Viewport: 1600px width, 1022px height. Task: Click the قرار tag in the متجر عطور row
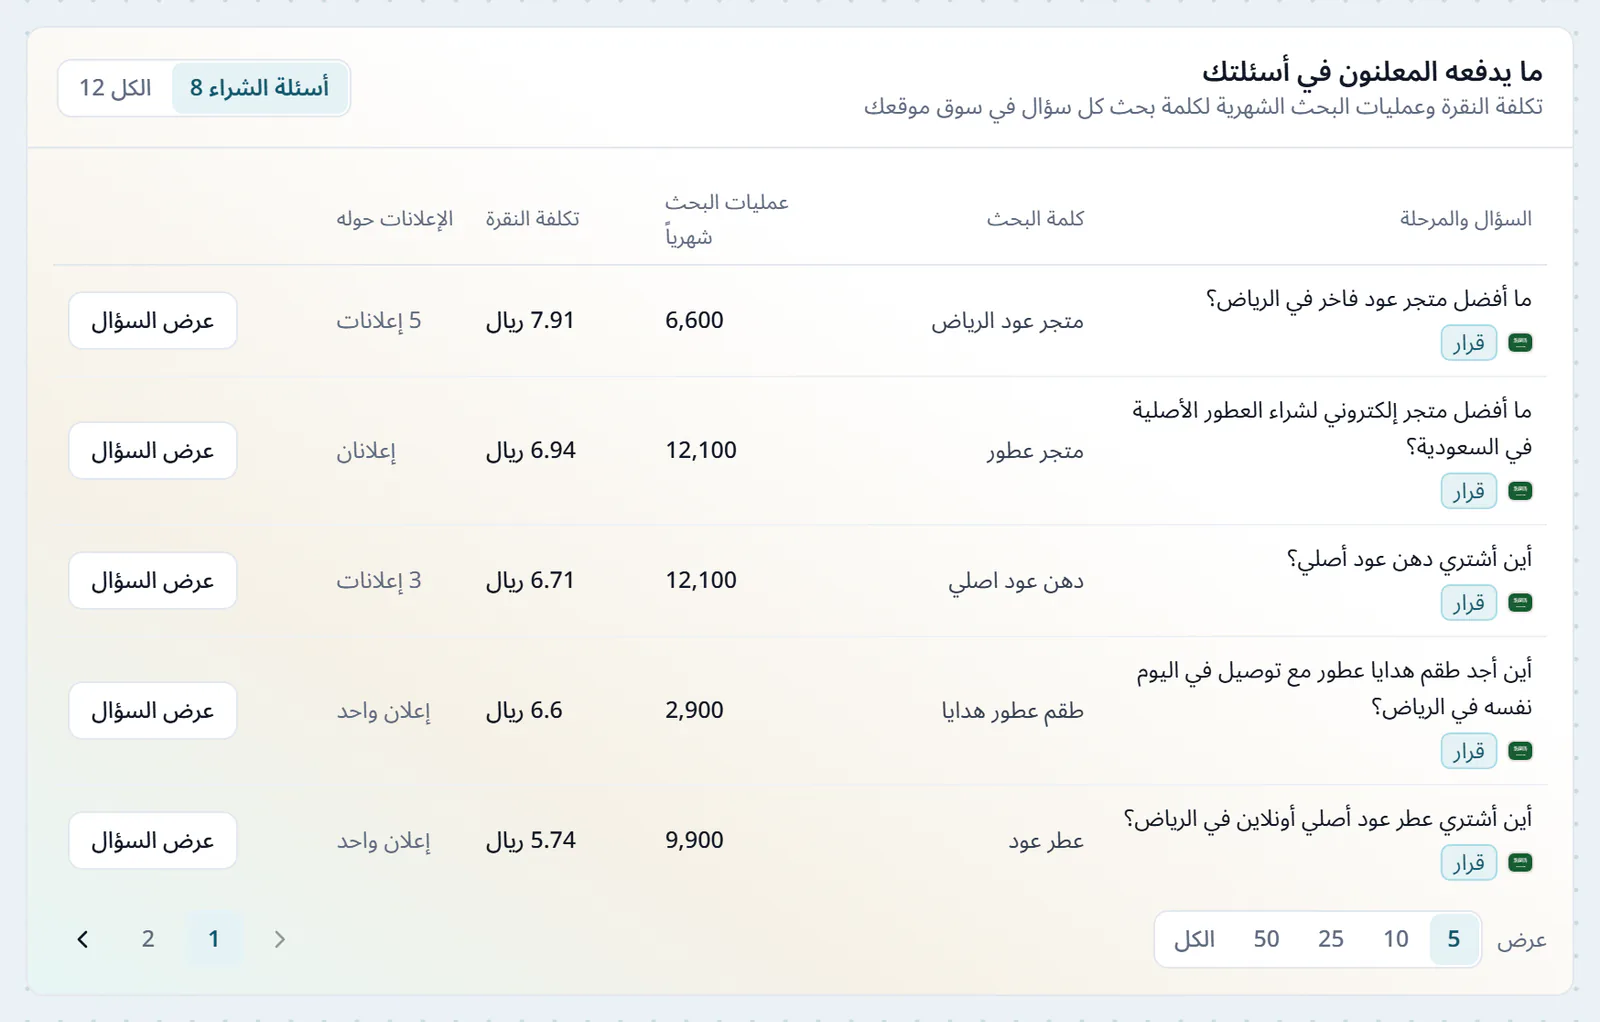(x=1469, y=491)
